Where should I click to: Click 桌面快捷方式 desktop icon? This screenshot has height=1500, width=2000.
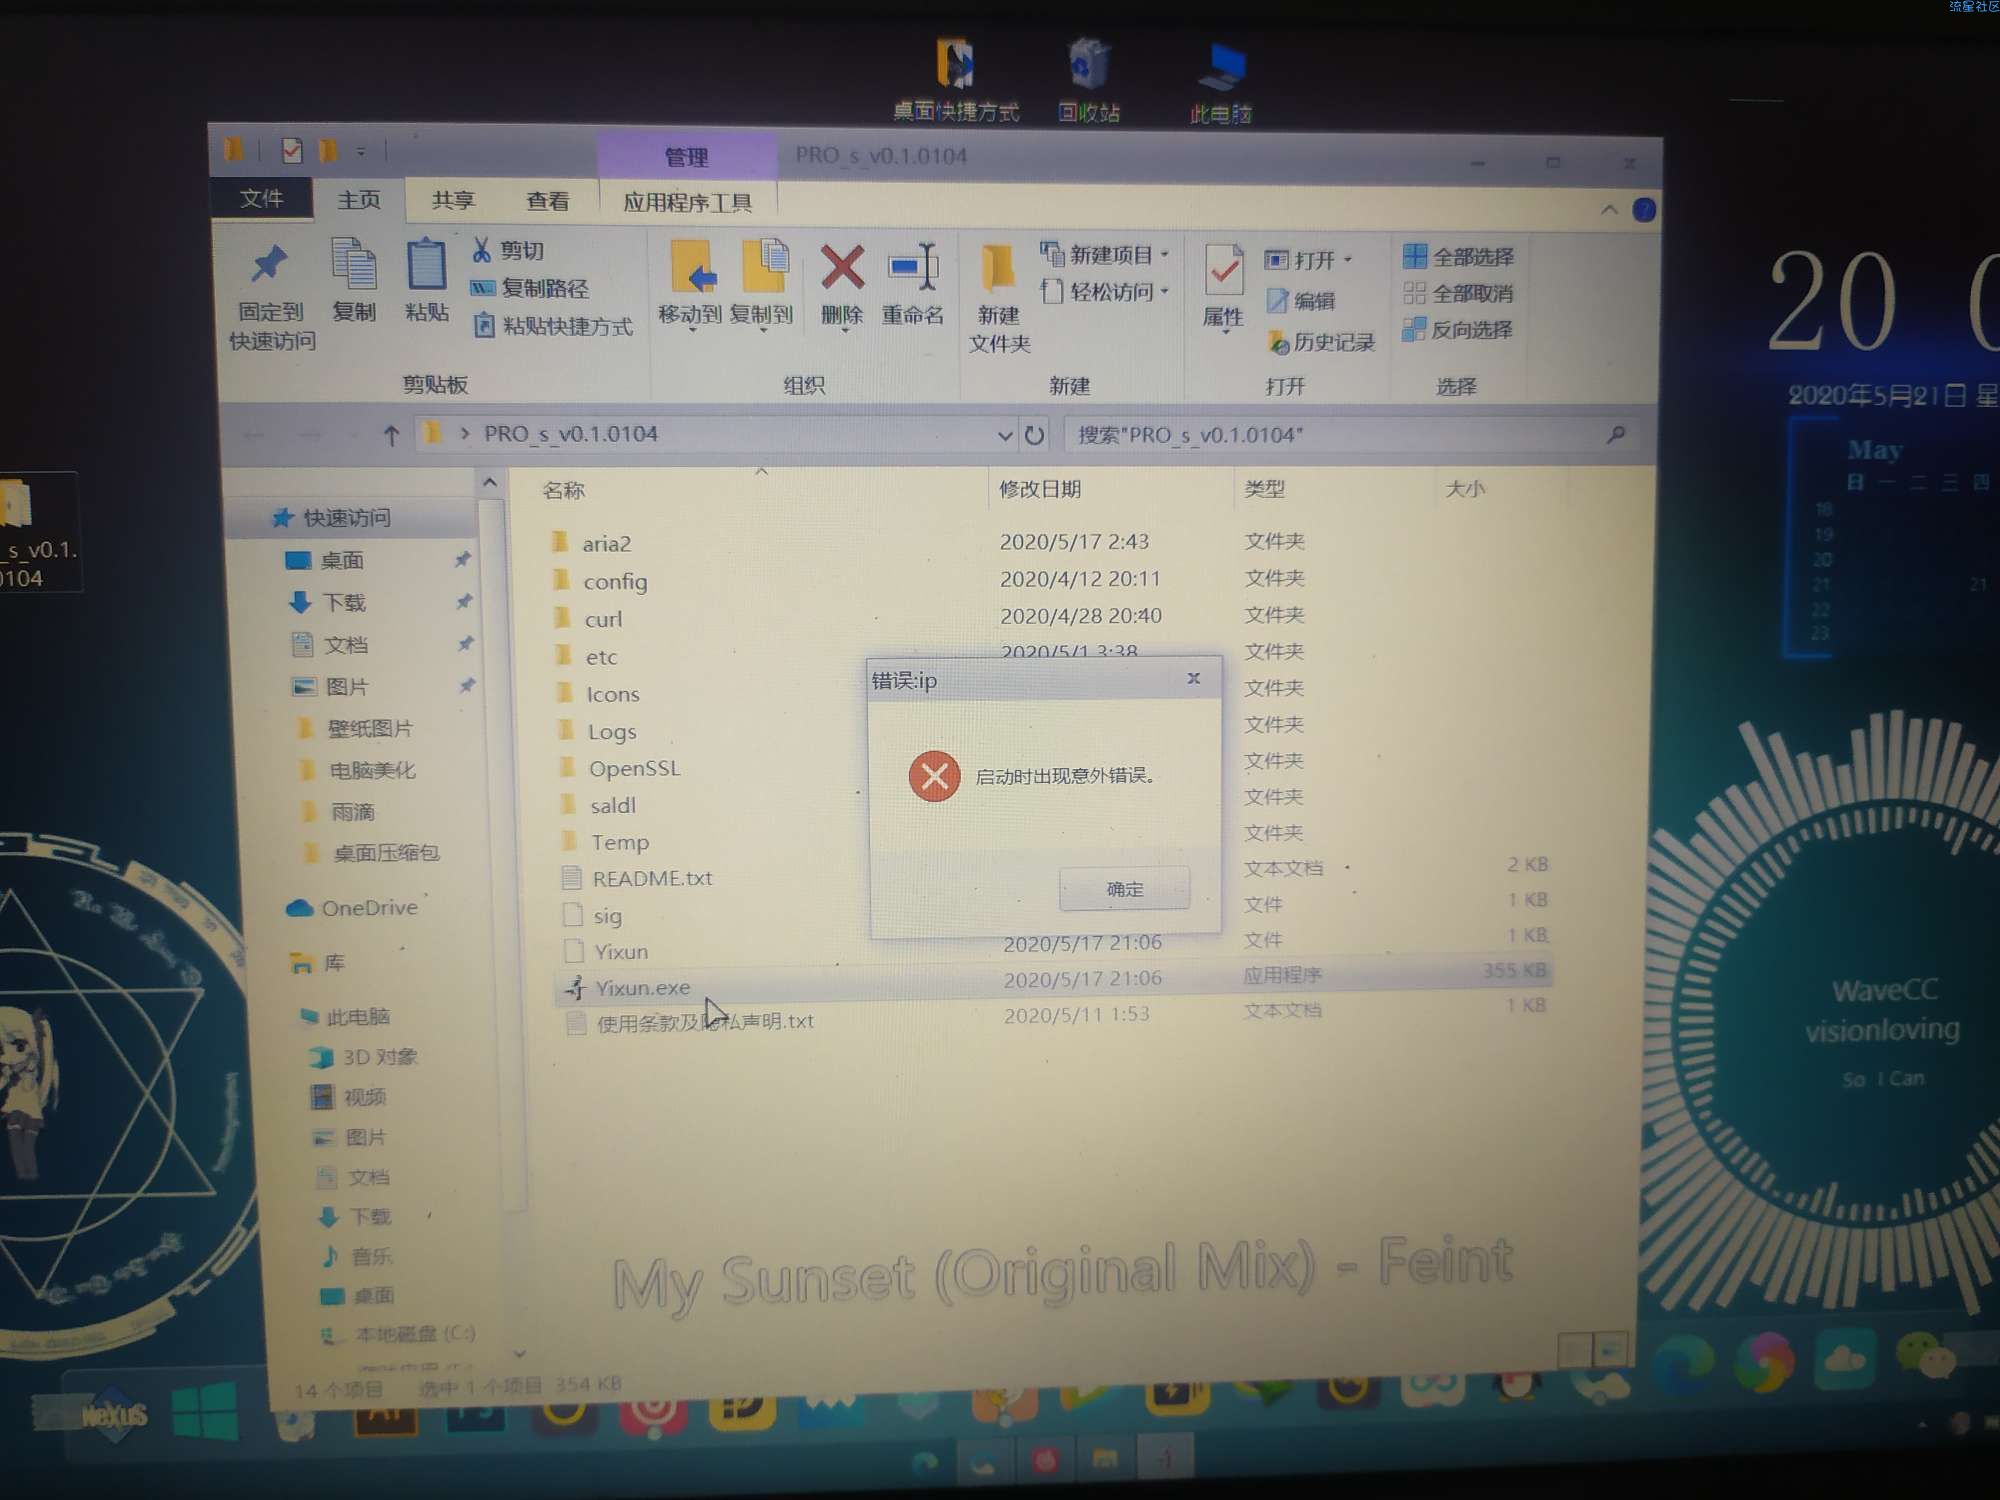956,80
